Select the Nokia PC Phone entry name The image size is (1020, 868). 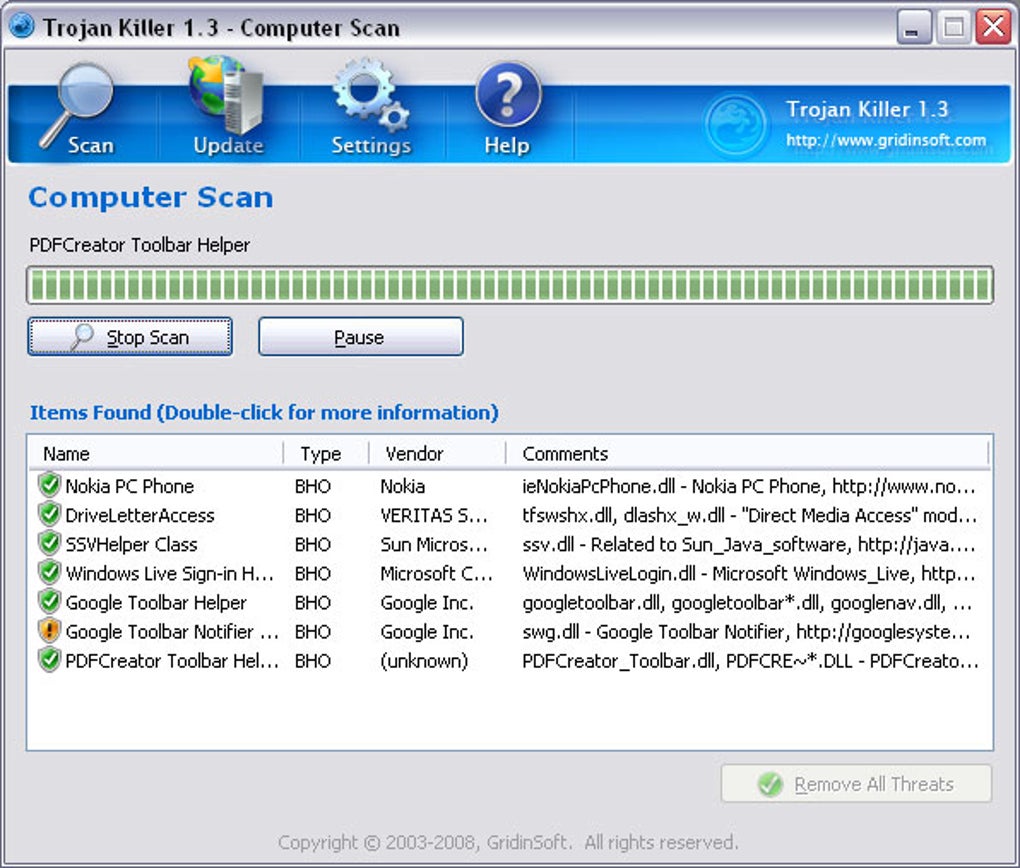(x=129, y=486)
